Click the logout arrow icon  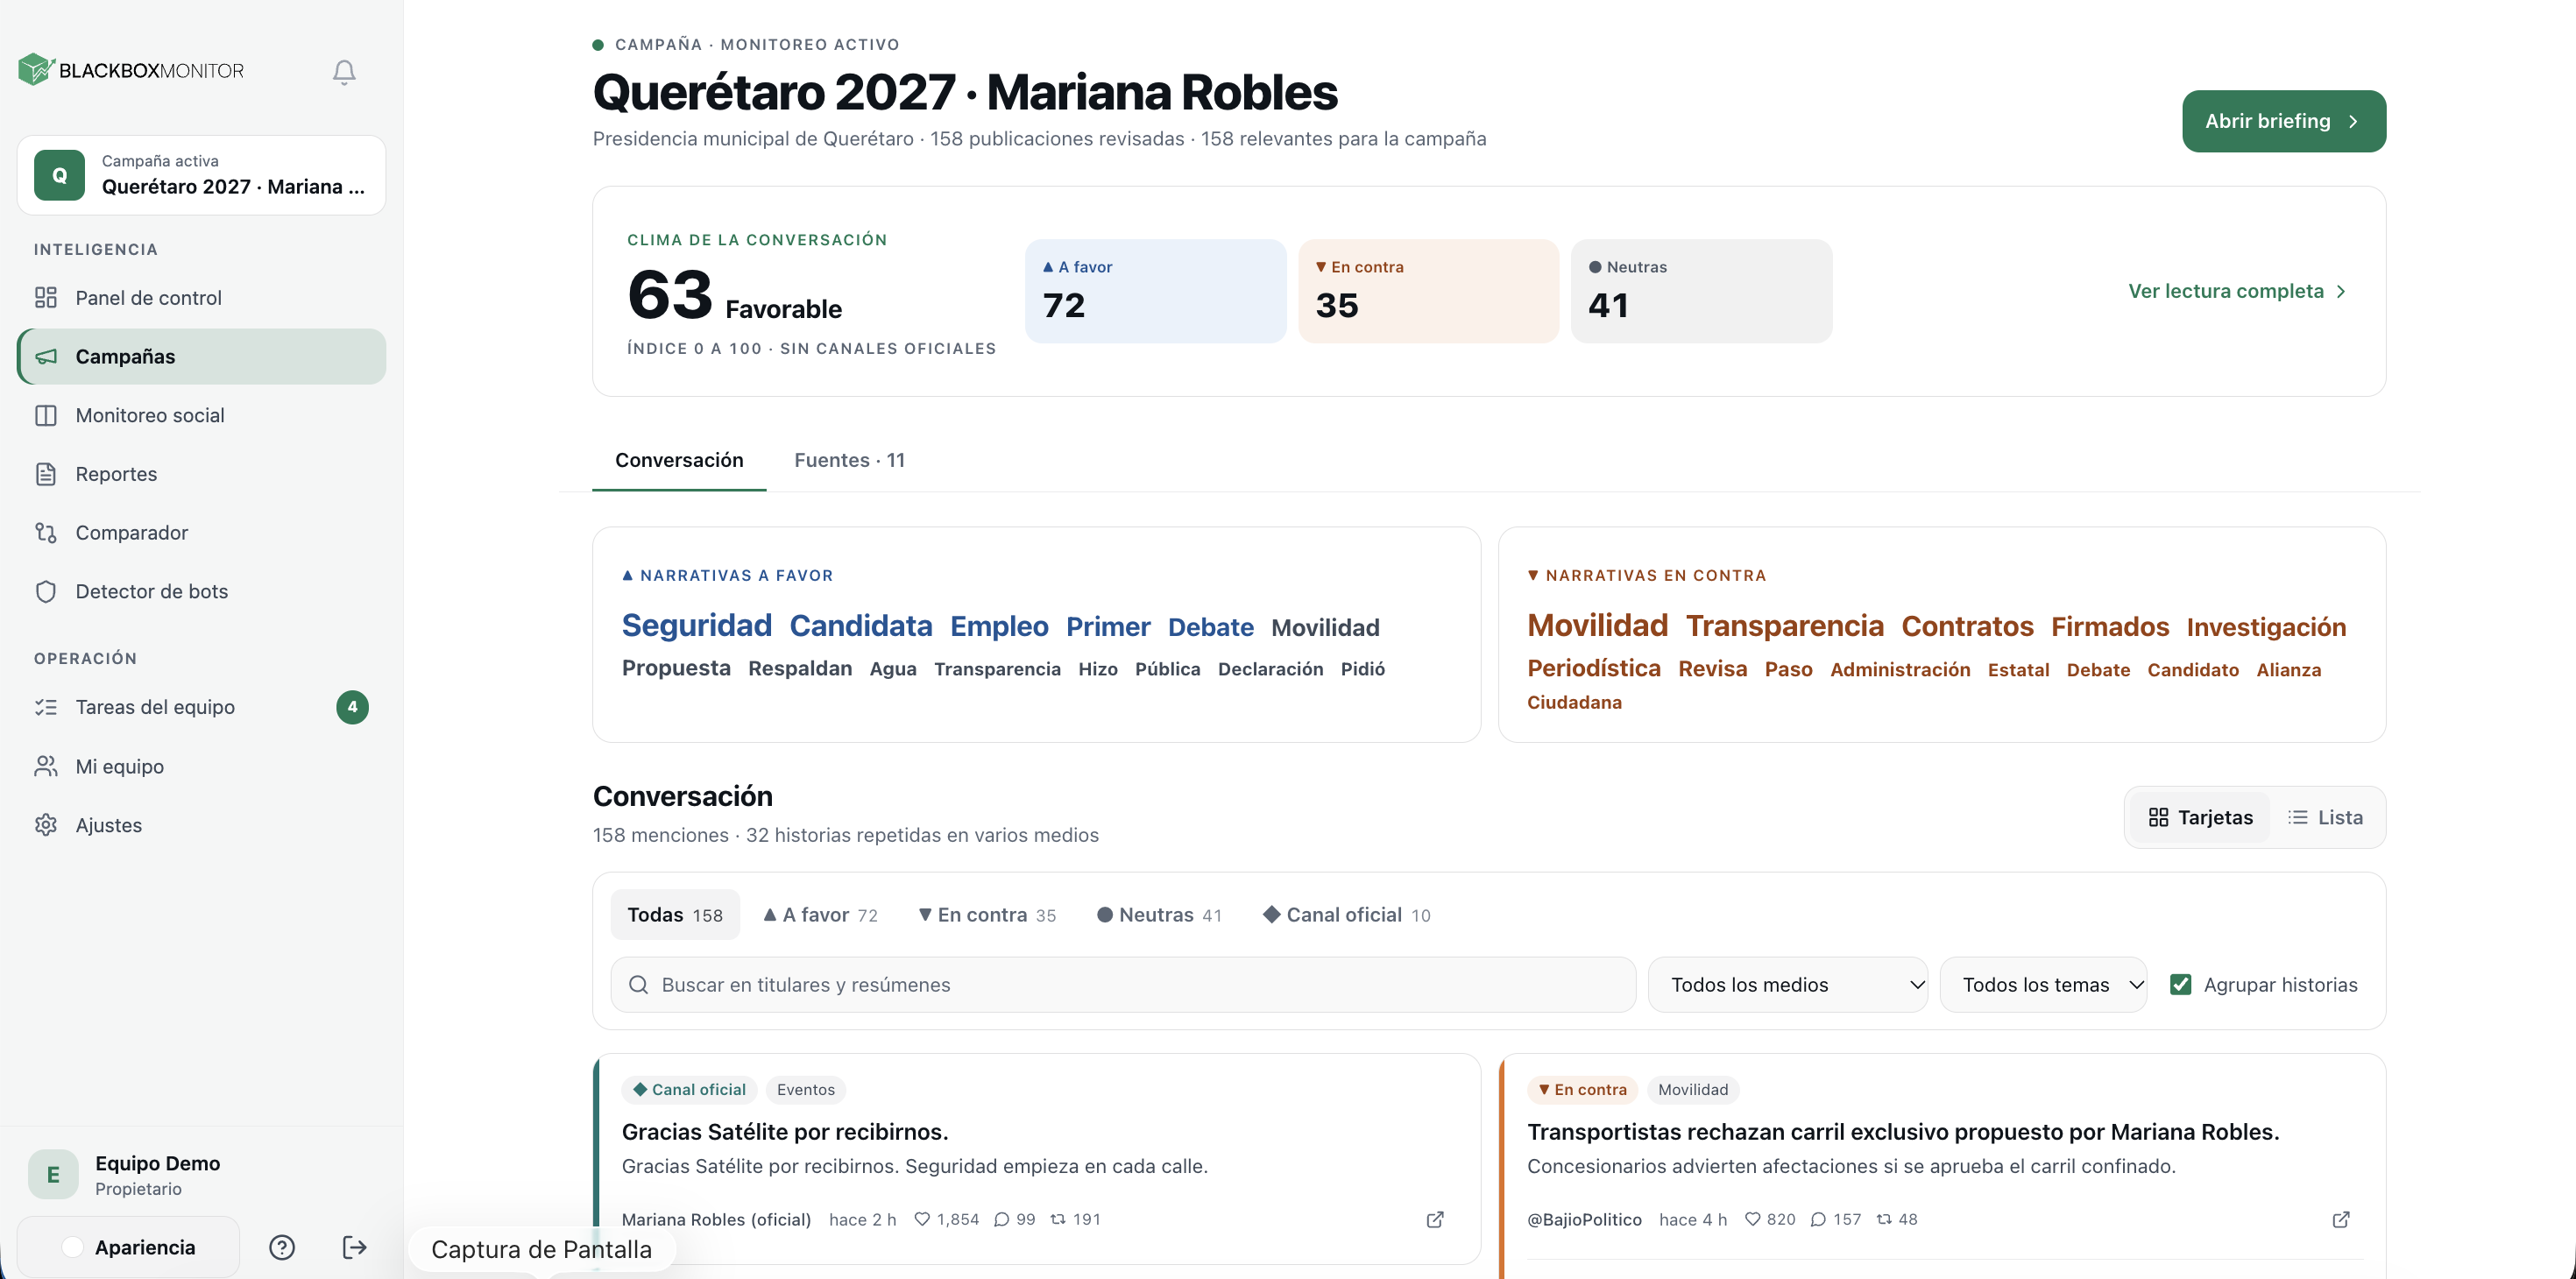tap(354, 1247)
